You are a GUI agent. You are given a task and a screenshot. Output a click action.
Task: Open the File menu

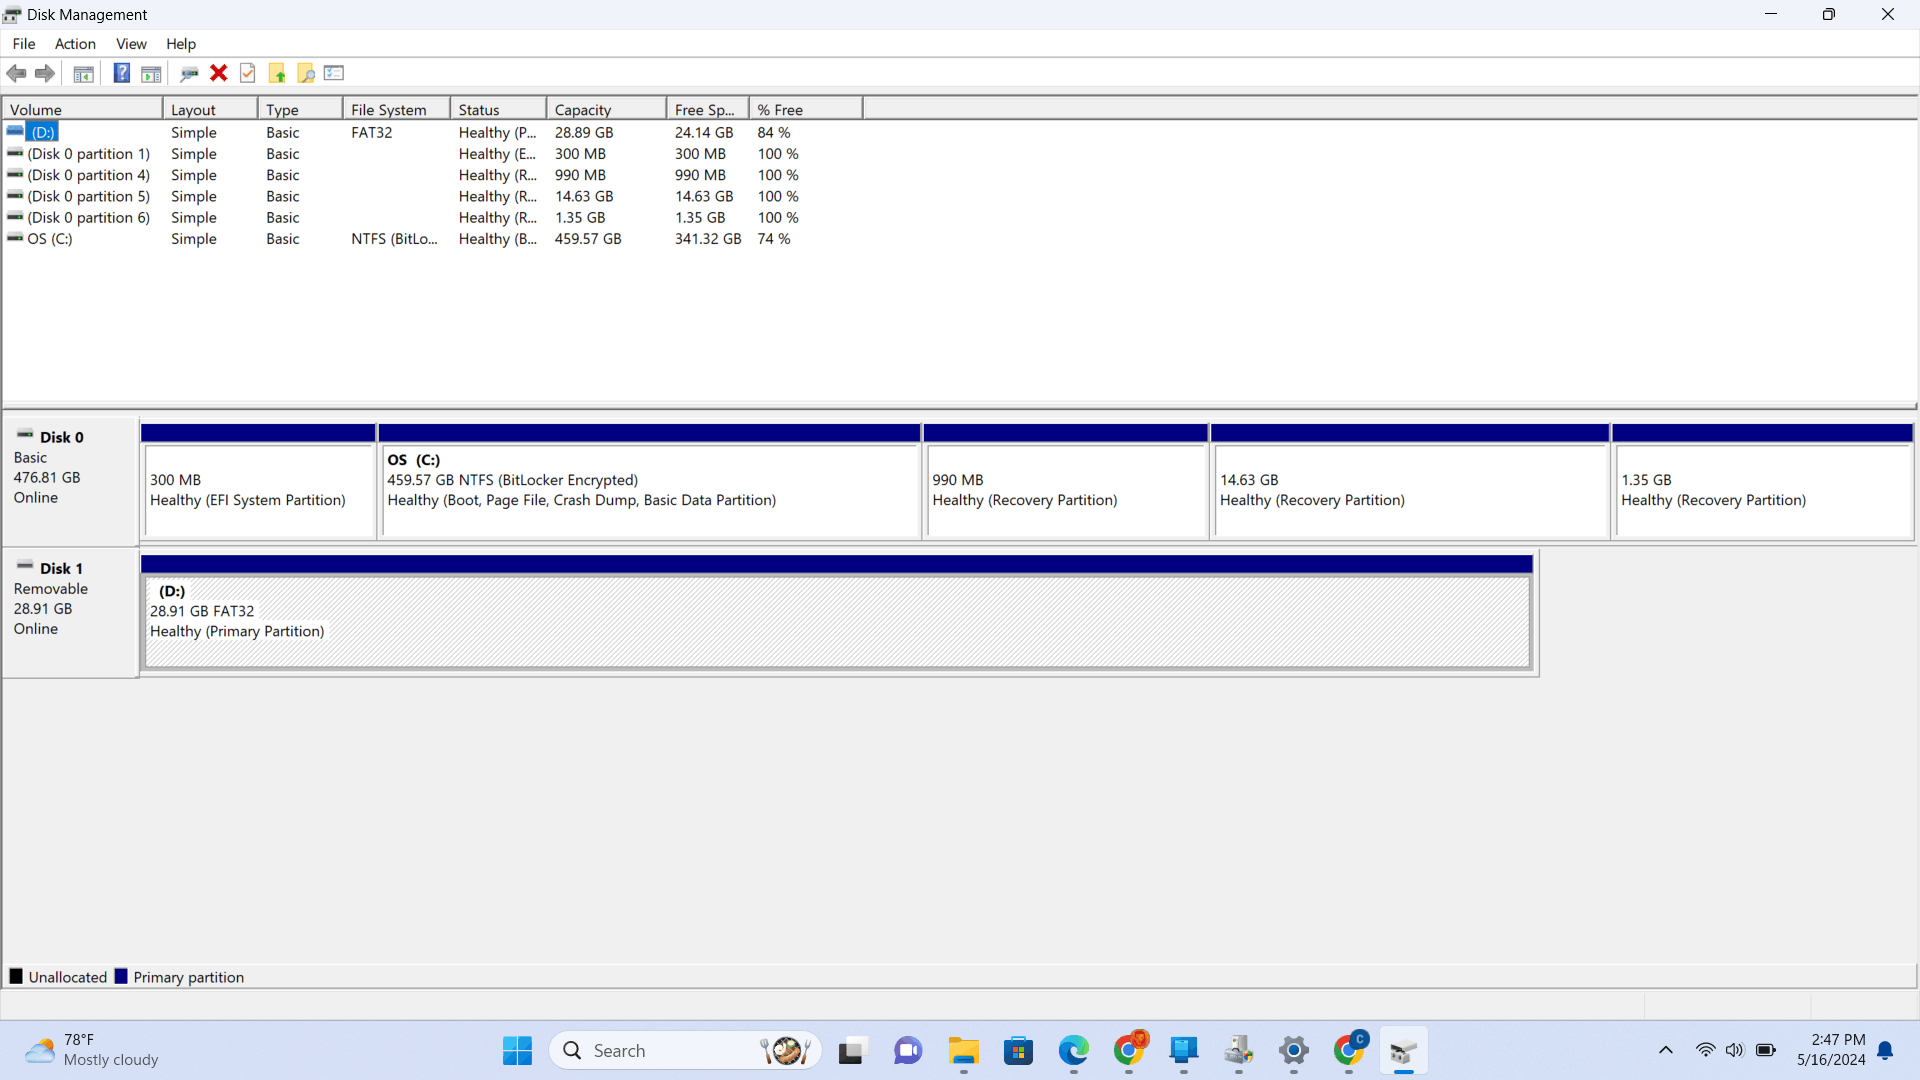(x=24, y=44)
